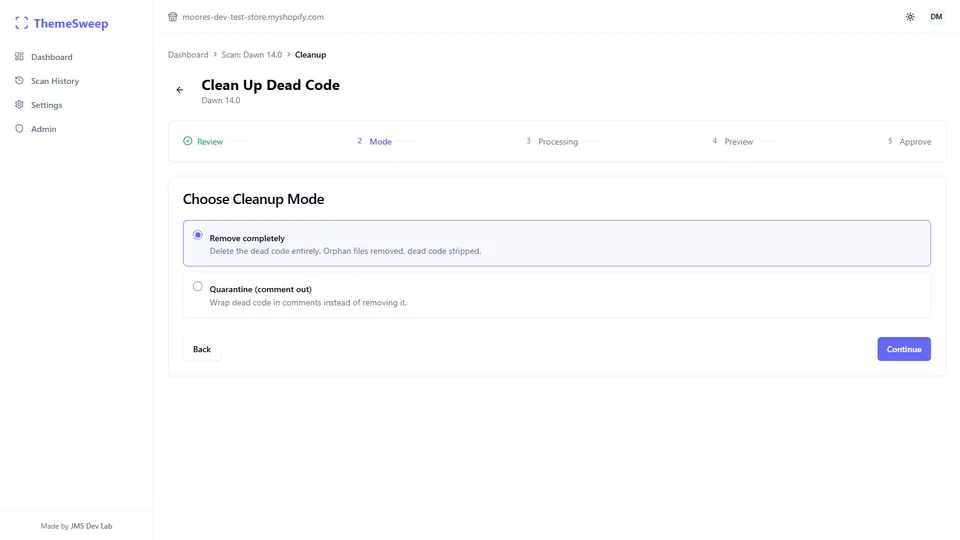Viewport: 960px width, 540px height.
Task: Click the Back button
Action: click(x=201, y=349)
